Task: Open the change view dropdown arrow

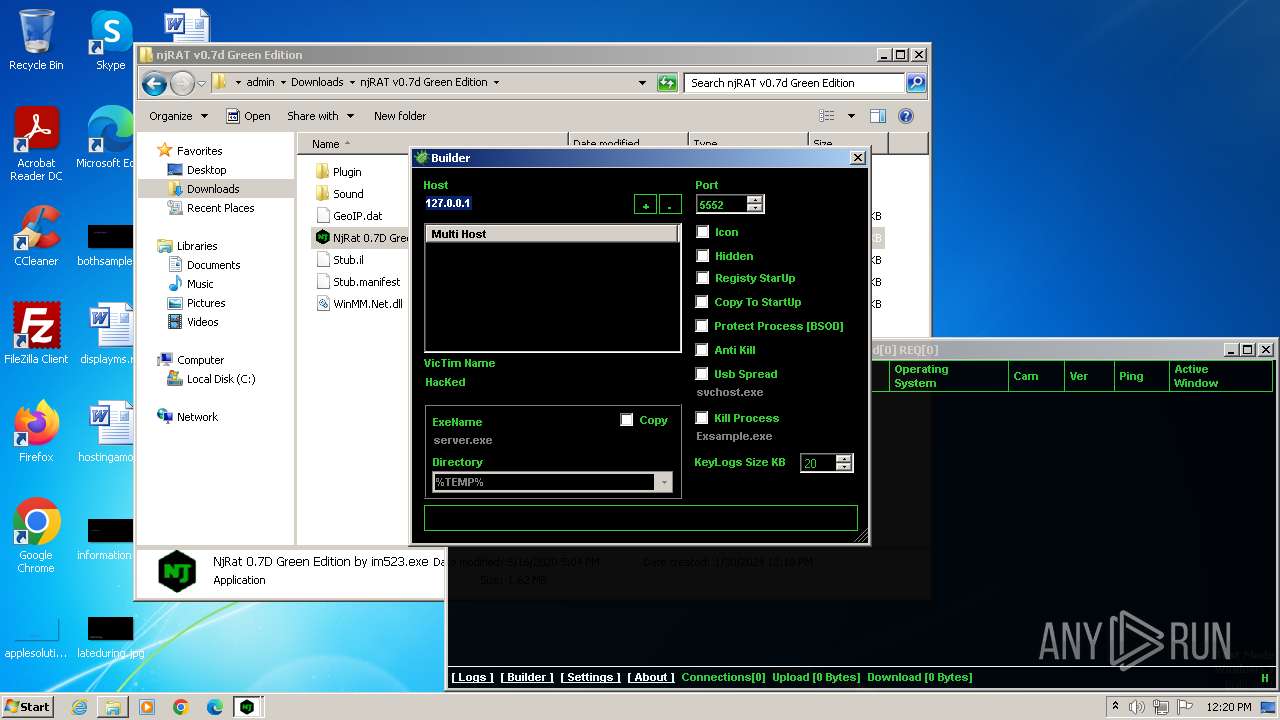Action: pyautogui.click(x=851, y=116)
